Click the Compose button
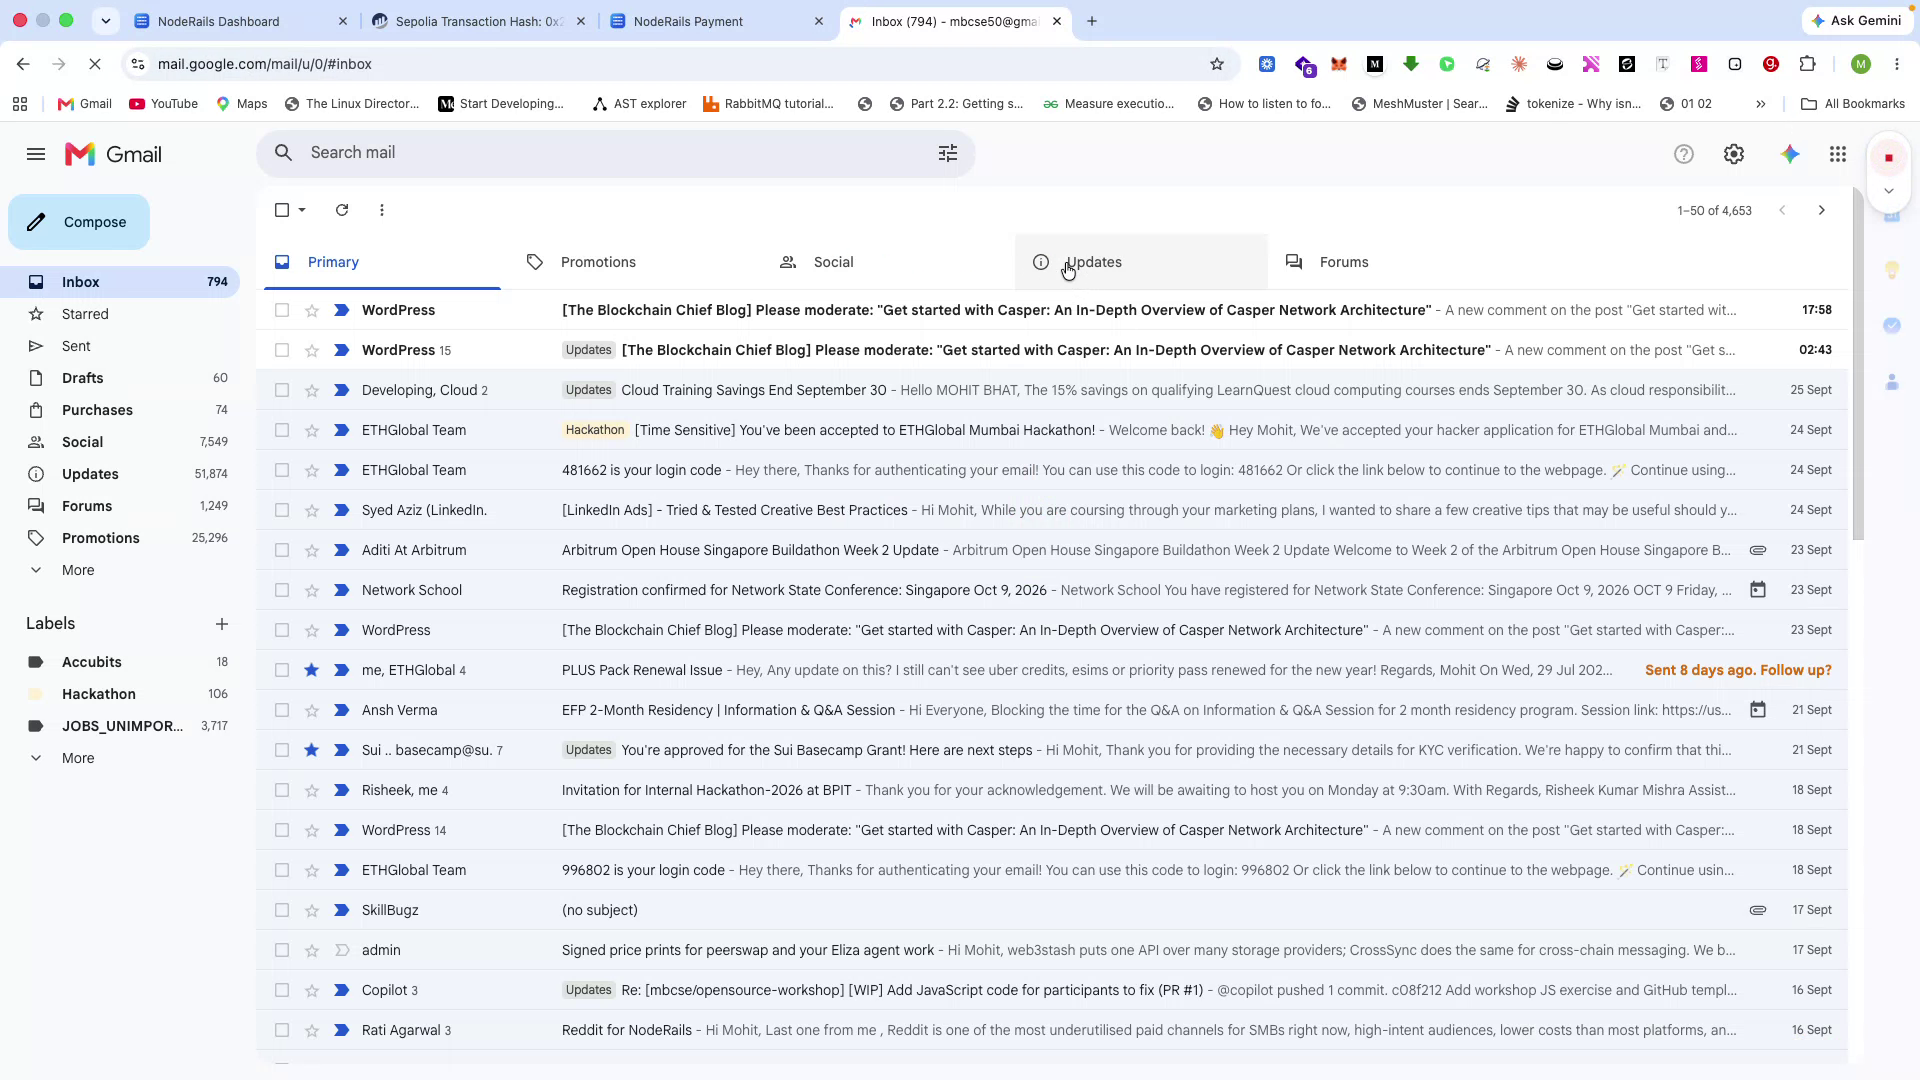The width and height of the screenshot is (1920, 1080). tap(79, 222)
